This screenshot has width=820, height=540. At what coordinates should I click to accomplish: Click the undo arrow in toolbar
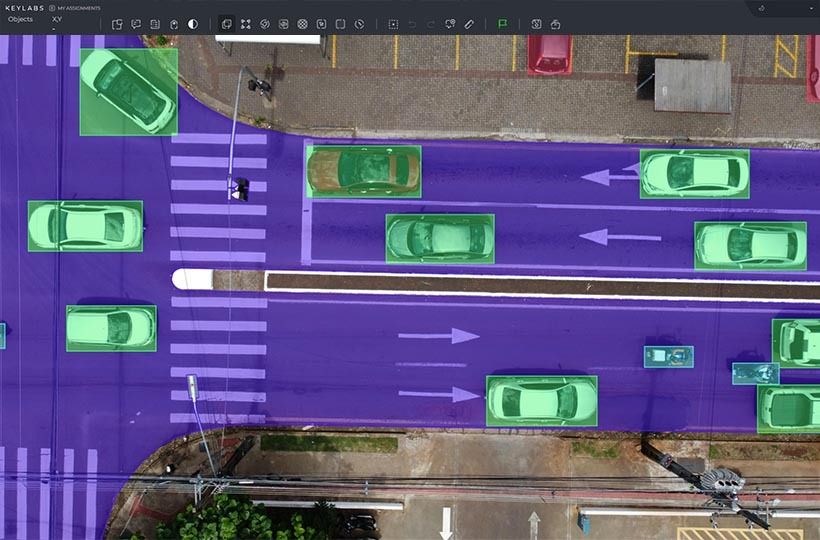click(412, 24)
